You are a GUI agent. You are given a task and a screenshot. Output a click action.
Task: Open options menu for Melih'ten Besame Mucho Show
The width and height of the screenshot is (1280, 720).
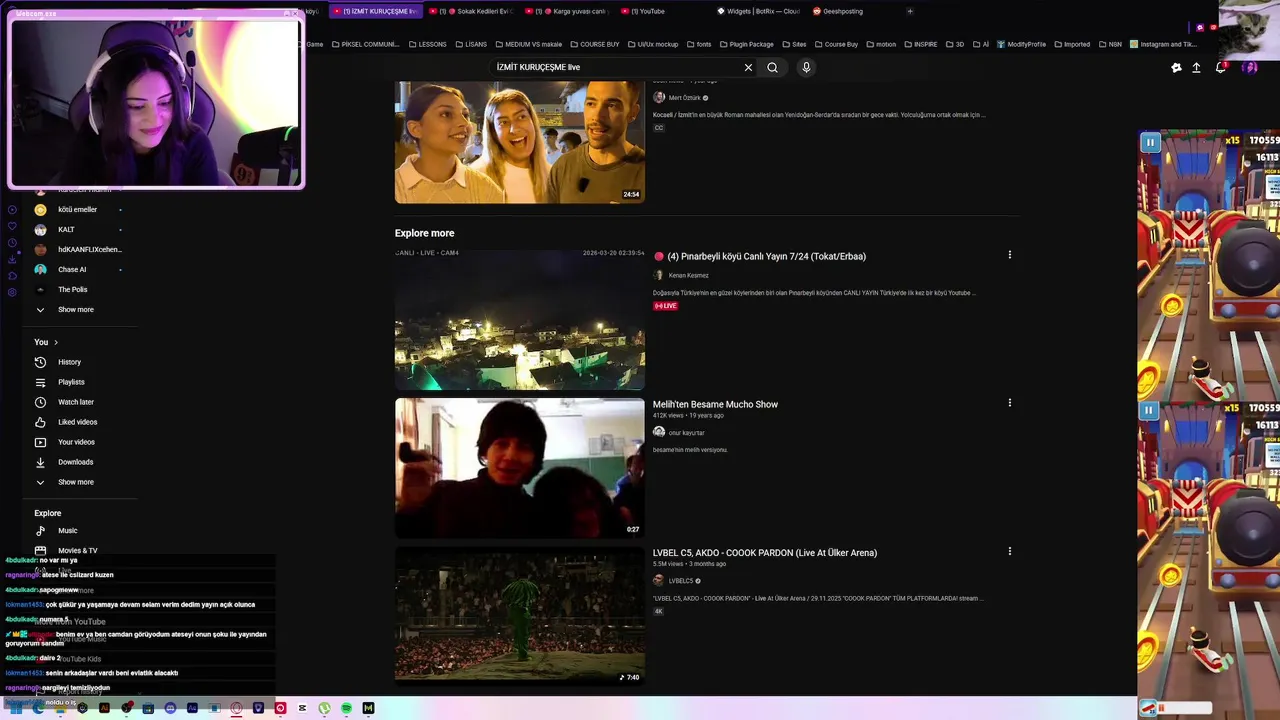pyautogui.click(x=1009, y=403)
